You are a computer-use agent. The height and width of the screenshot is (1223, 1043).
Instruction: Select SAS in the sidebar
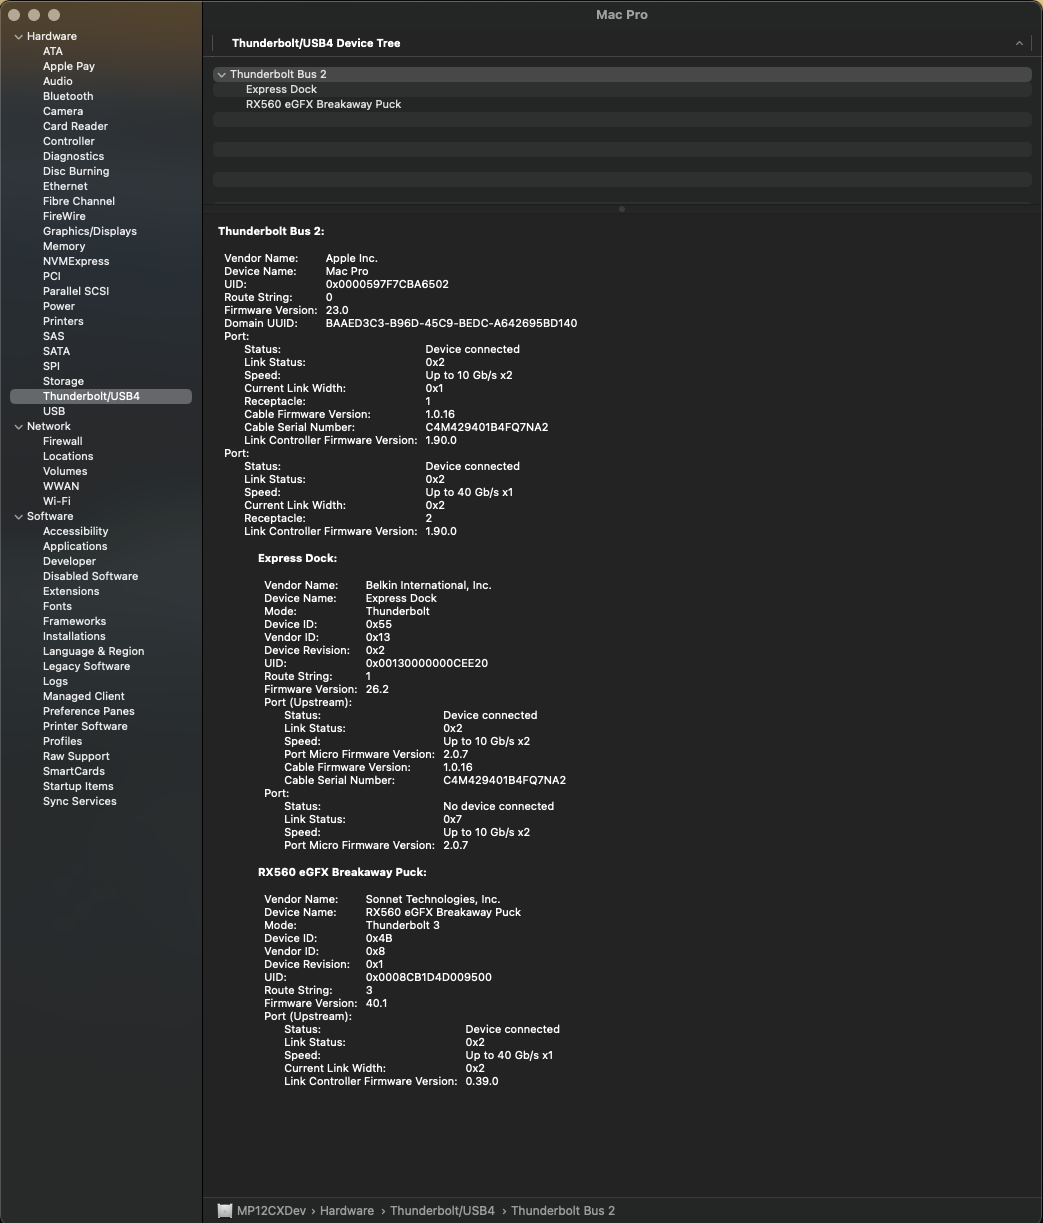coord(54,336)
